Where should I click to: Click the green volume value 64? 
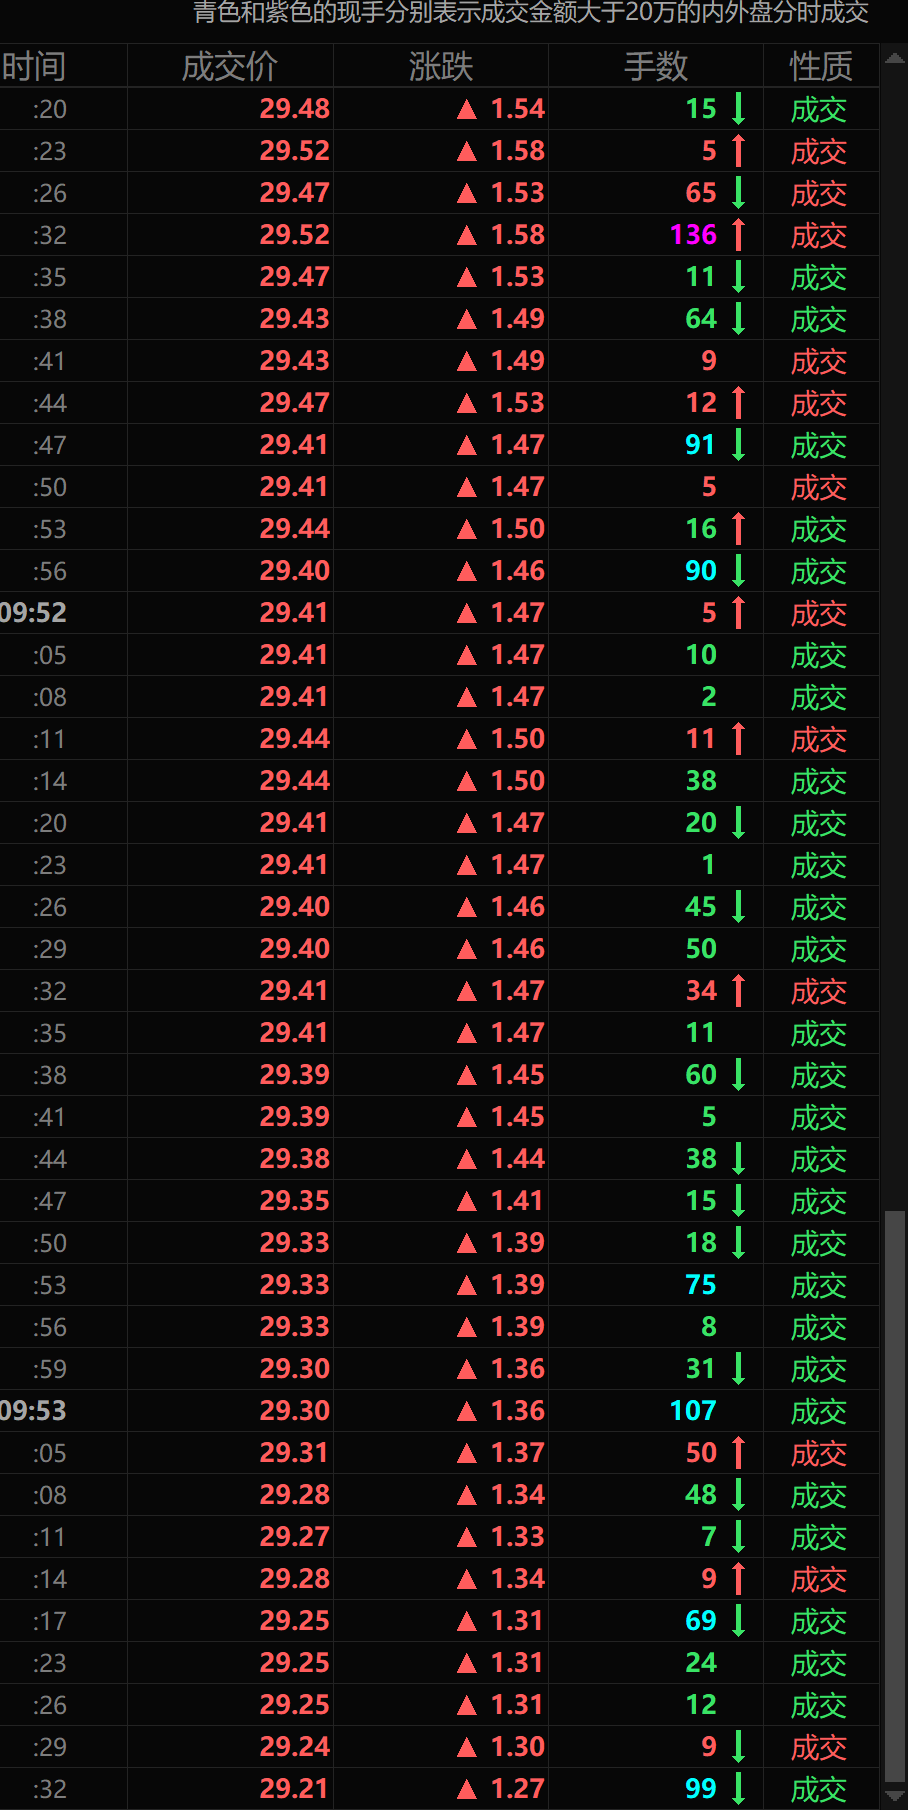coord(701,319)
